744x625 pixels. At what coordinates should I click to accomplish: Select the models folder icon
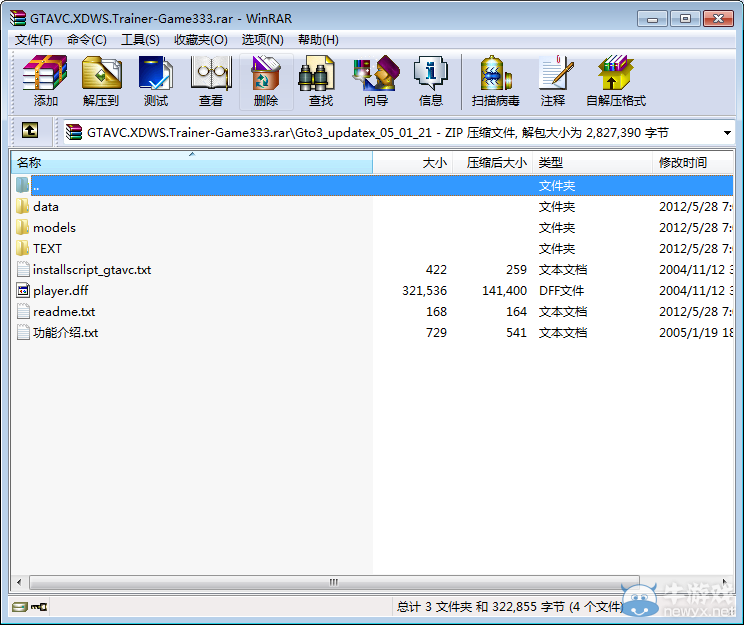[x=22, y=227]
